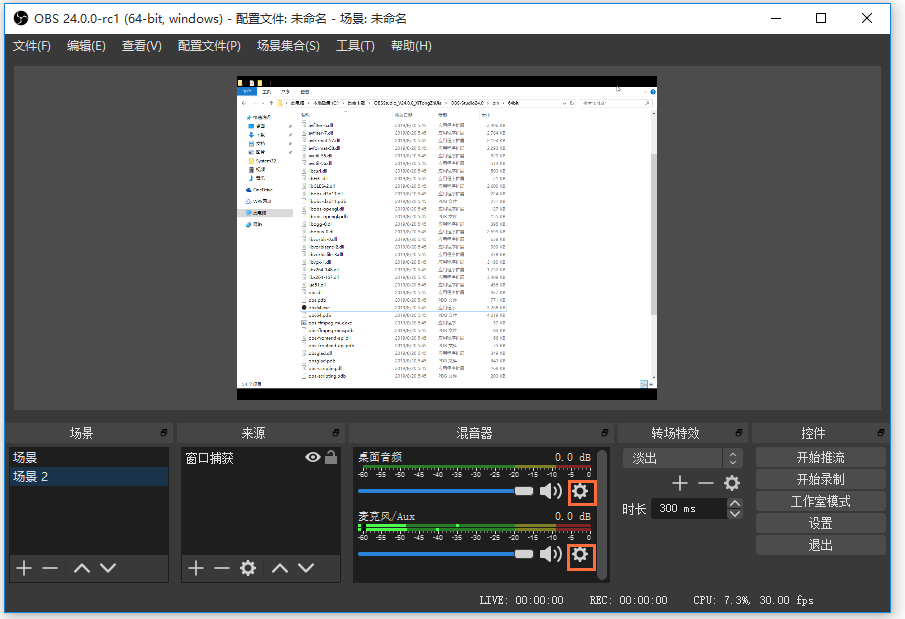Screen dimensions: 905x619
Task: Move the selected source down
Action: pos(306,568)
